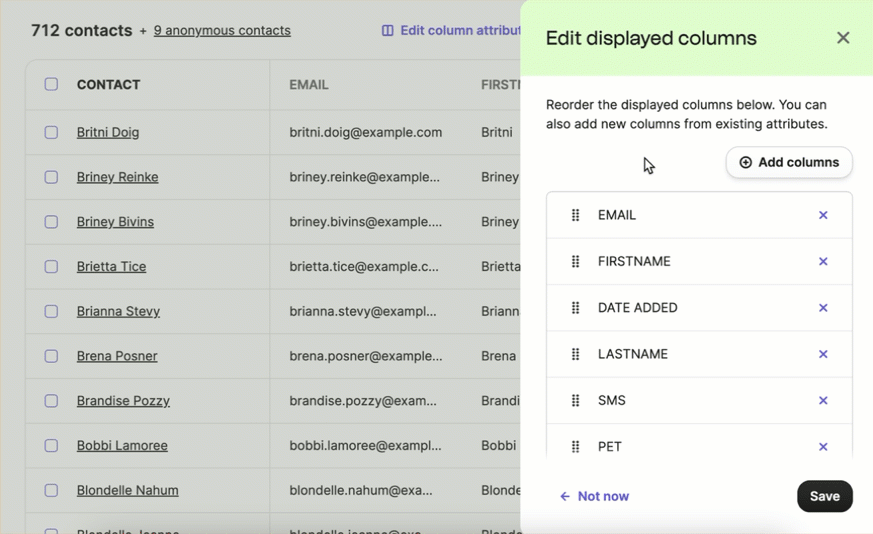Grab the drag handle for SMS column

point(576,400)
